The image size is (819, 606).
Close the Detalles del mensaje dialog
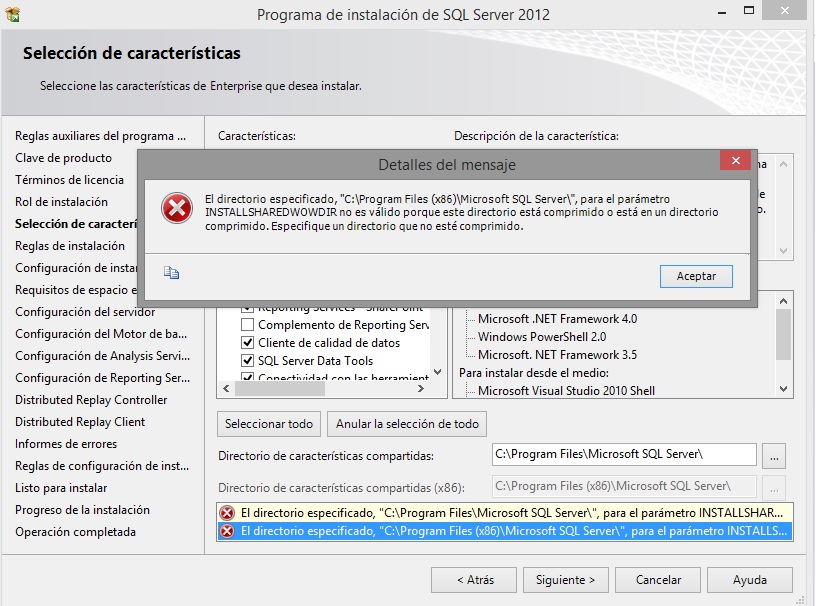point(735,160)
